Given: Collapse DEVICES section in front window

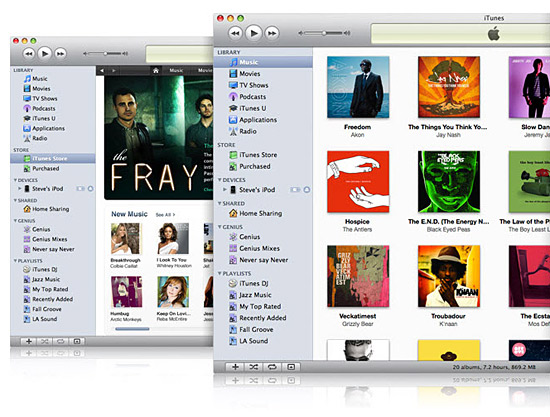Looking at the screenshot, I should point(220,180).
